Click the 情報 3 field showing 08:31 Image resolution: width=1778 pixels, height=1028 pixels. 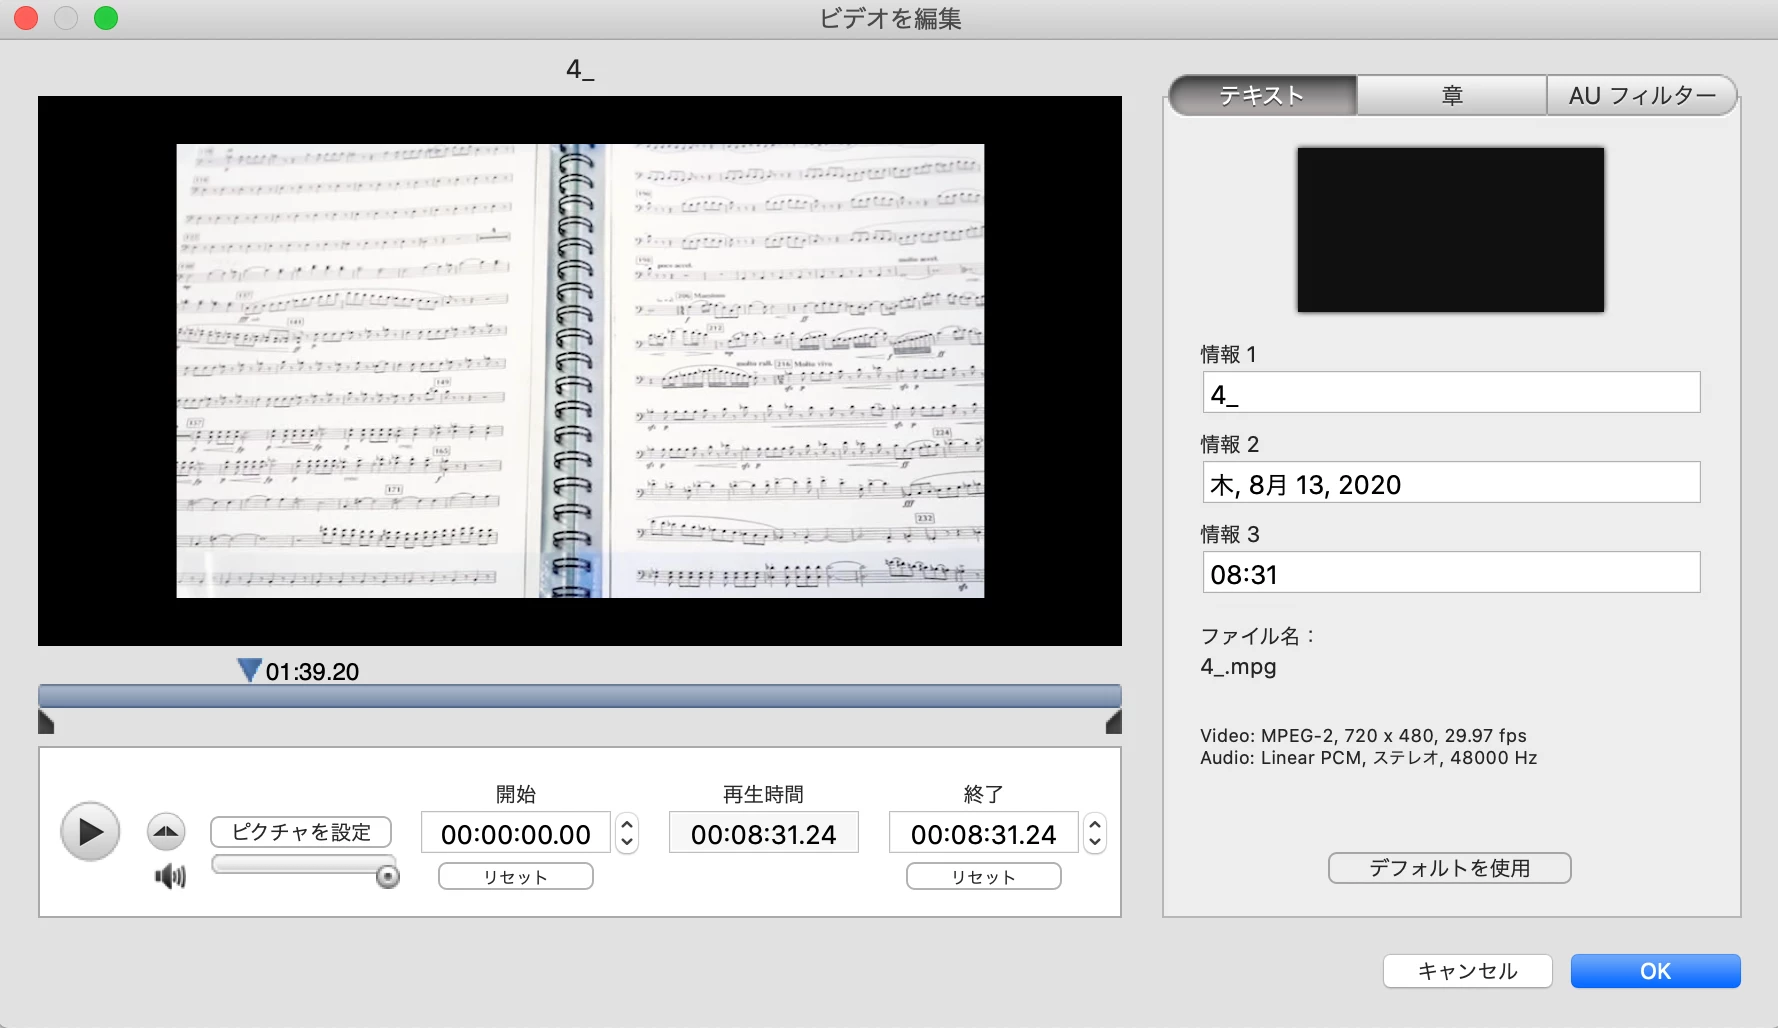1451,572
